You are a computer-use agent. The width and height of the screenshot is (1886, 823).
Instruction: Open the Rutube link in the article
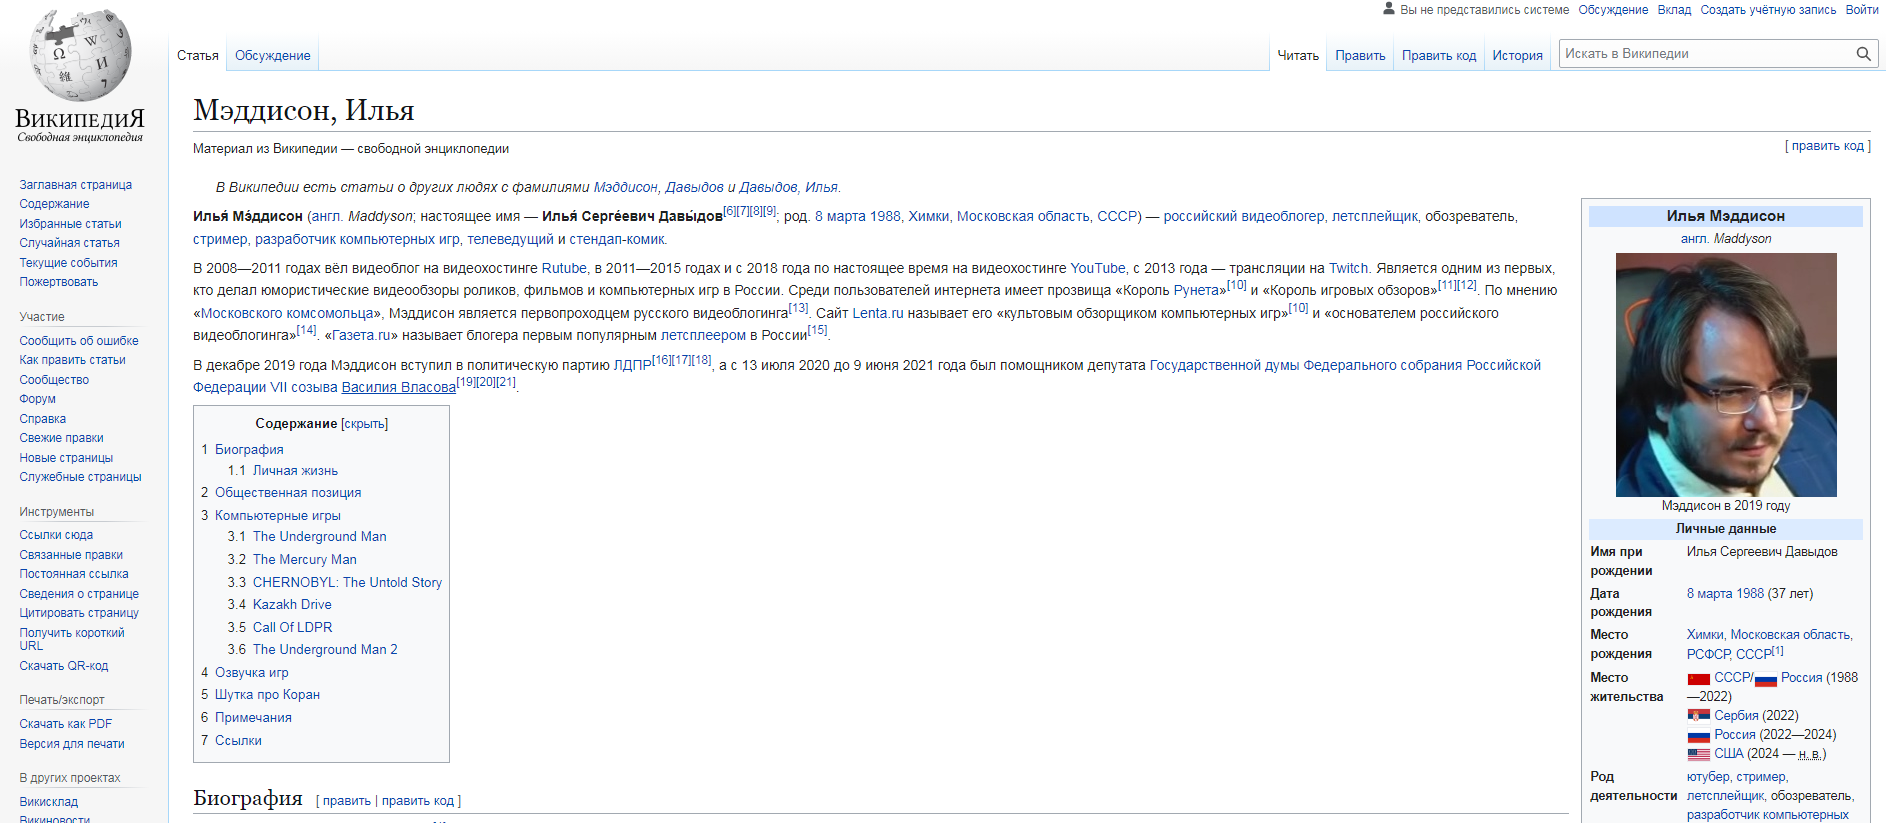click(564, 269)
